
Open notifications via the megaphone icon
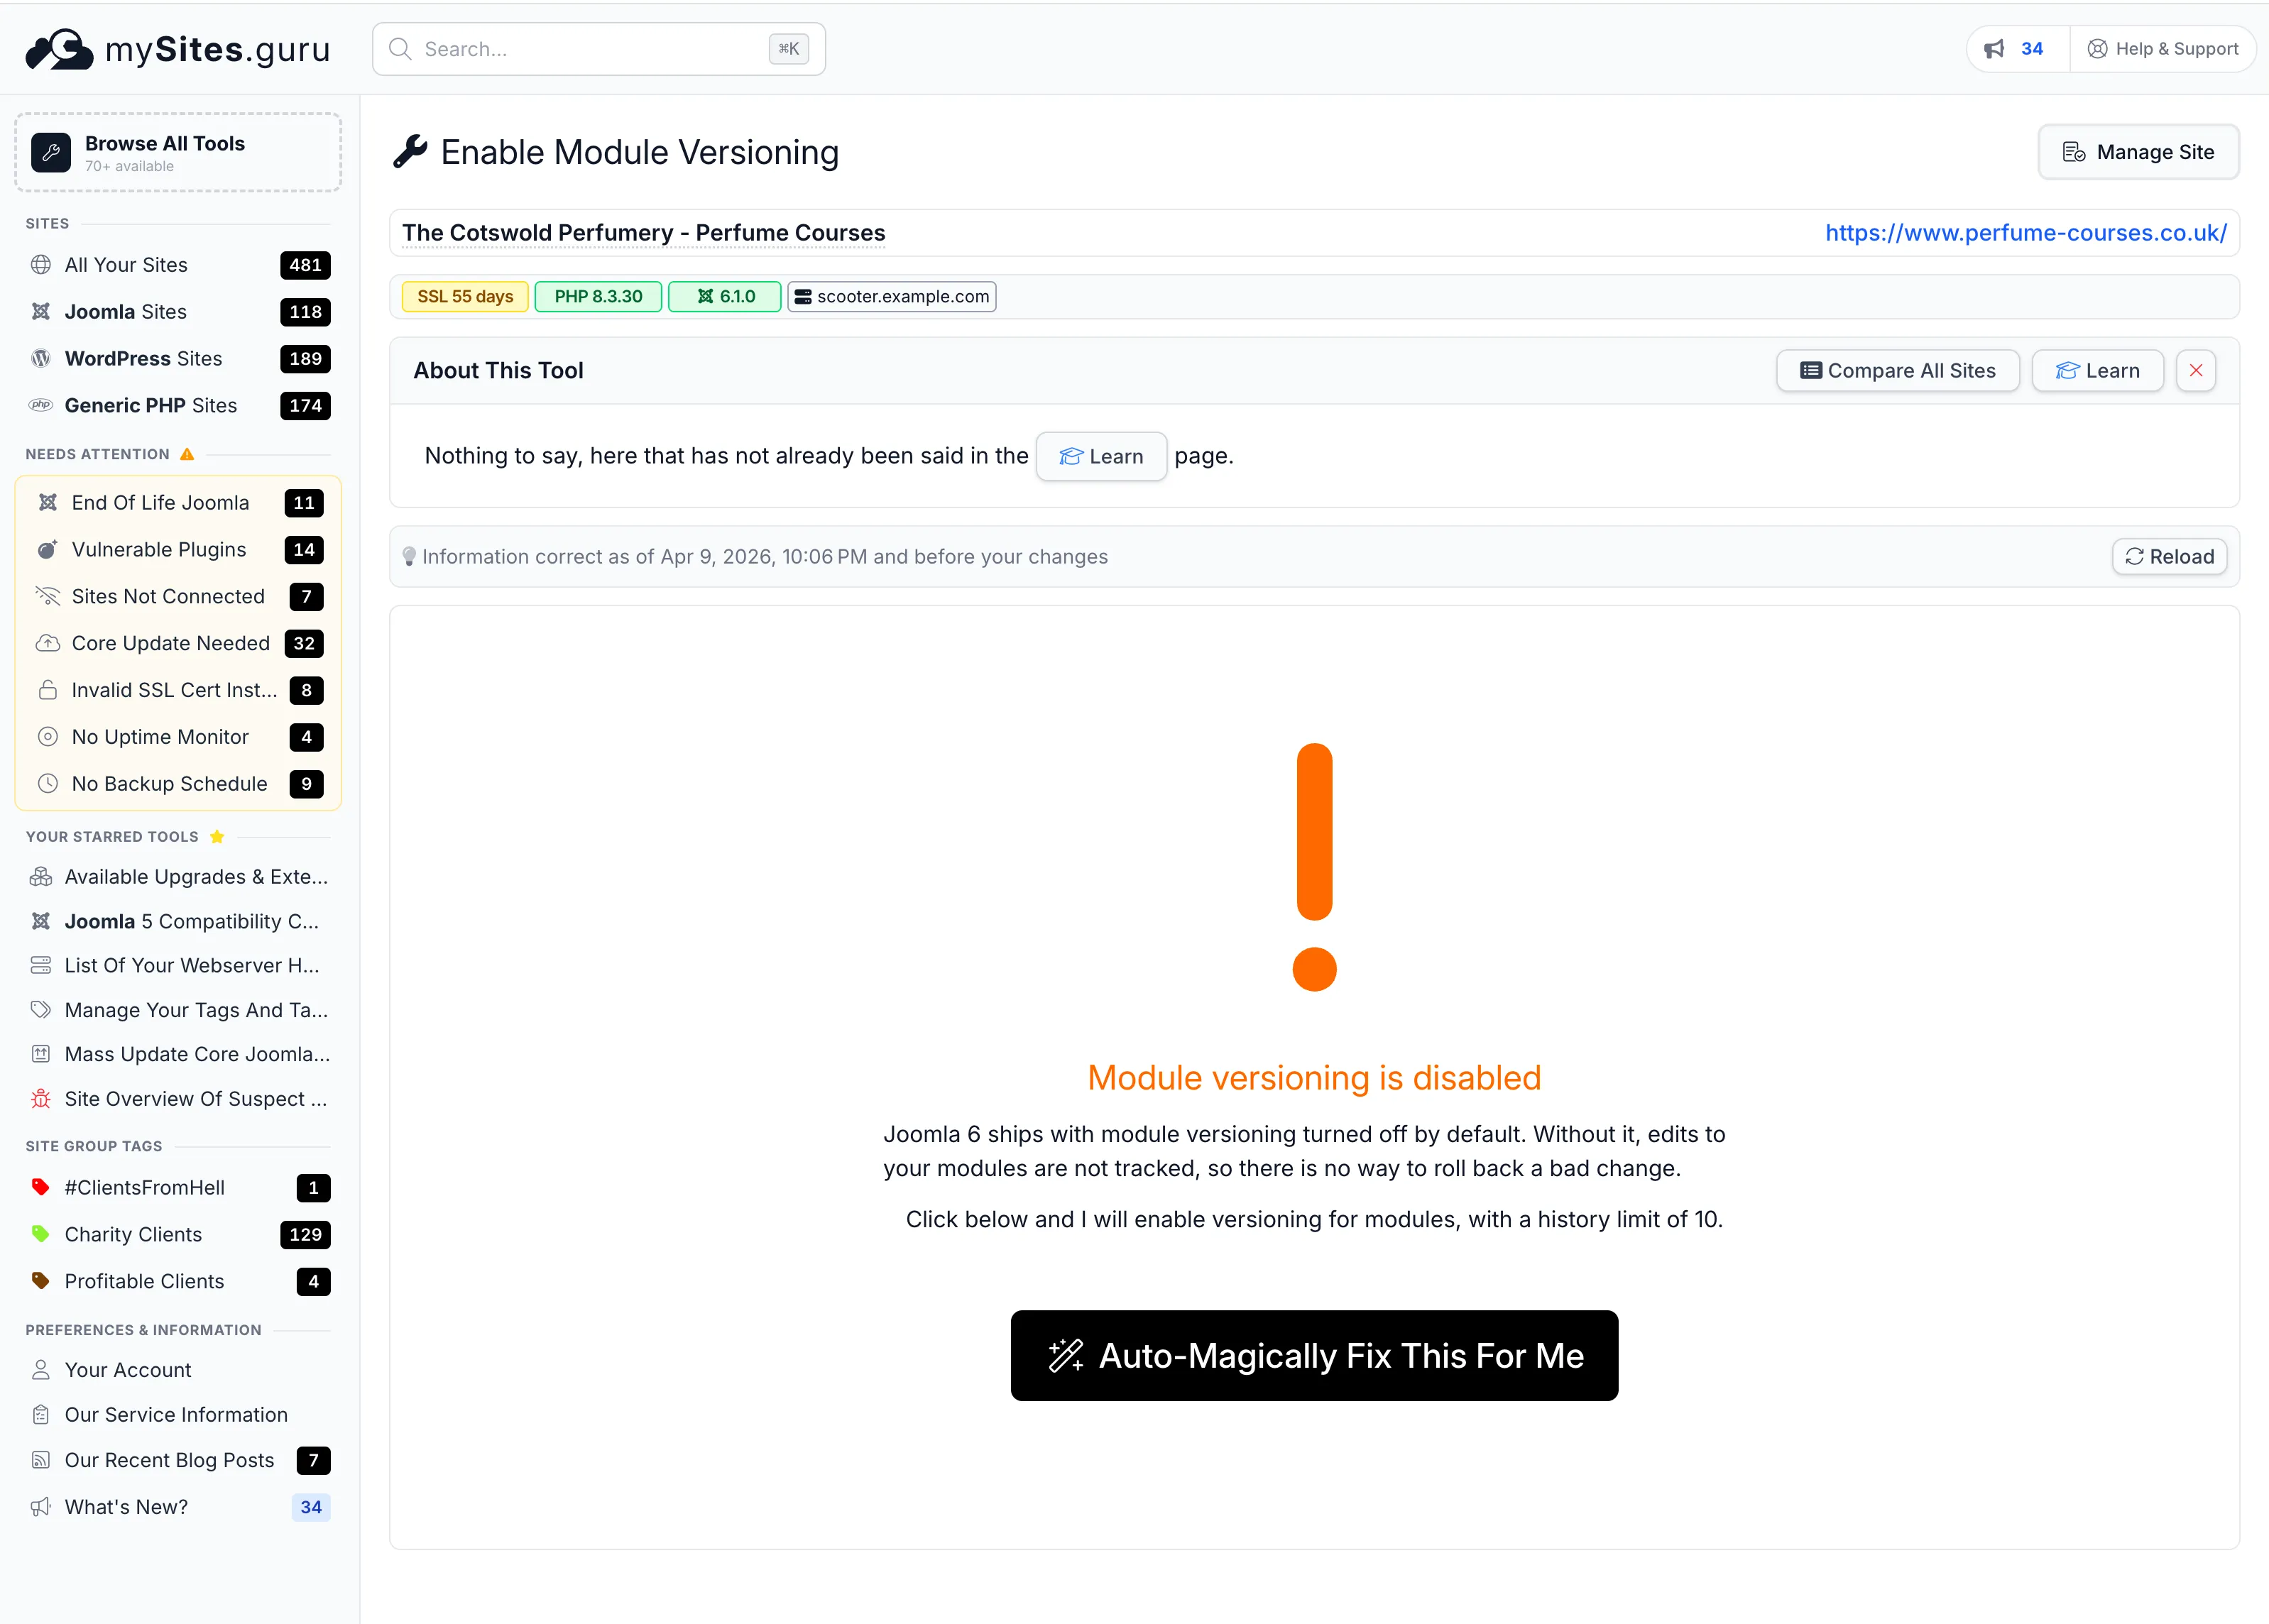pos(1995,48)
